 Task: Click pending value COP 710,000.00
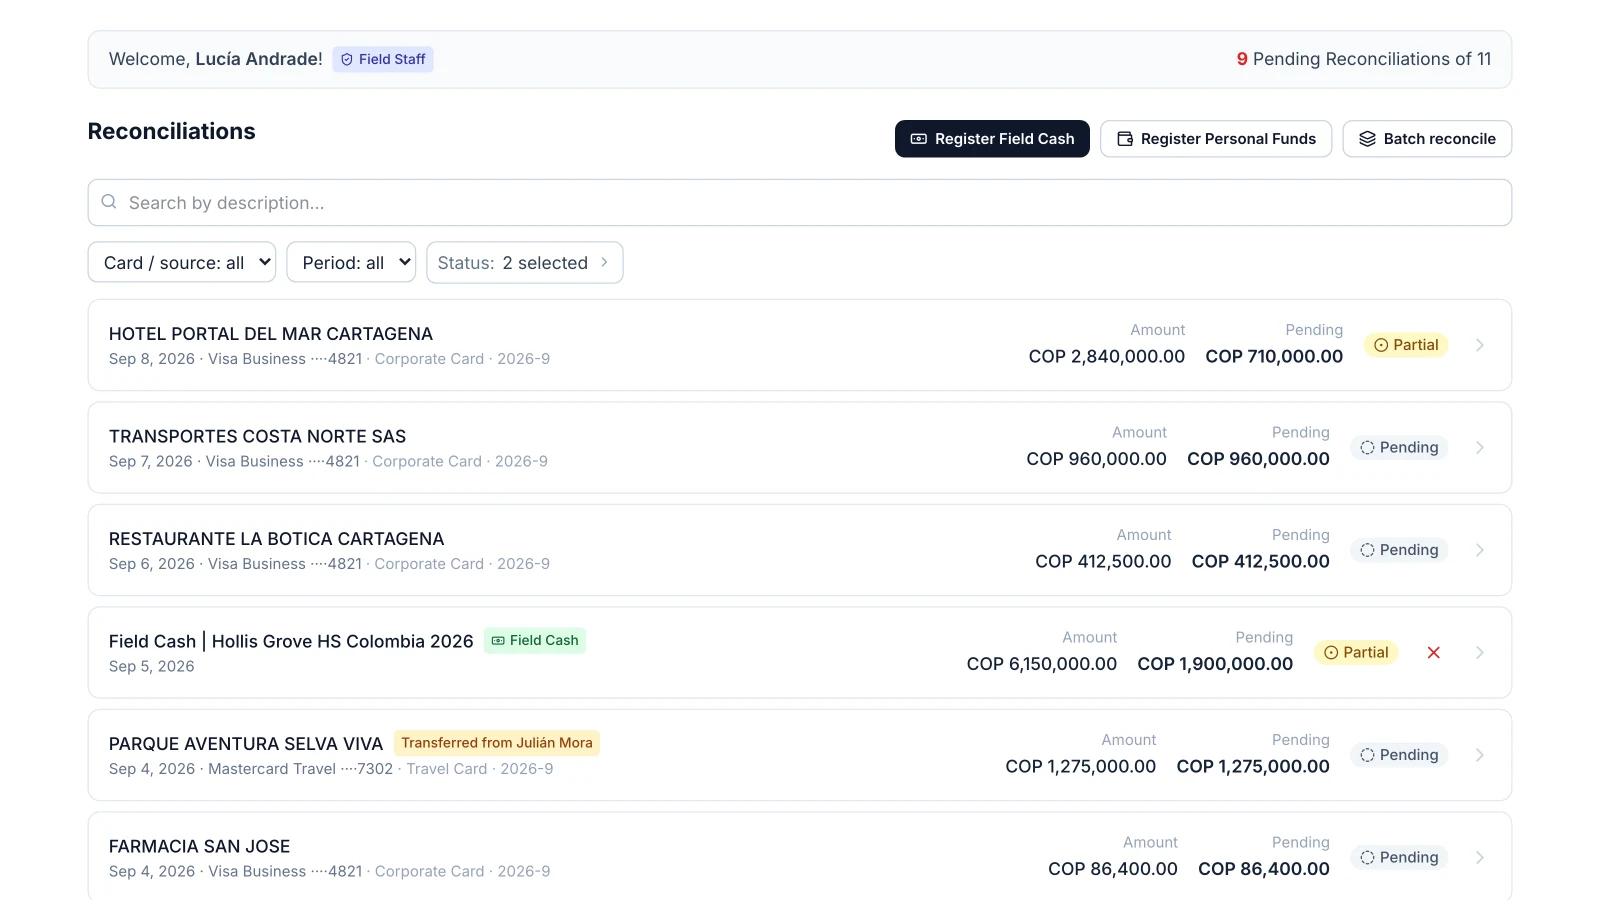coord(1274,356)
